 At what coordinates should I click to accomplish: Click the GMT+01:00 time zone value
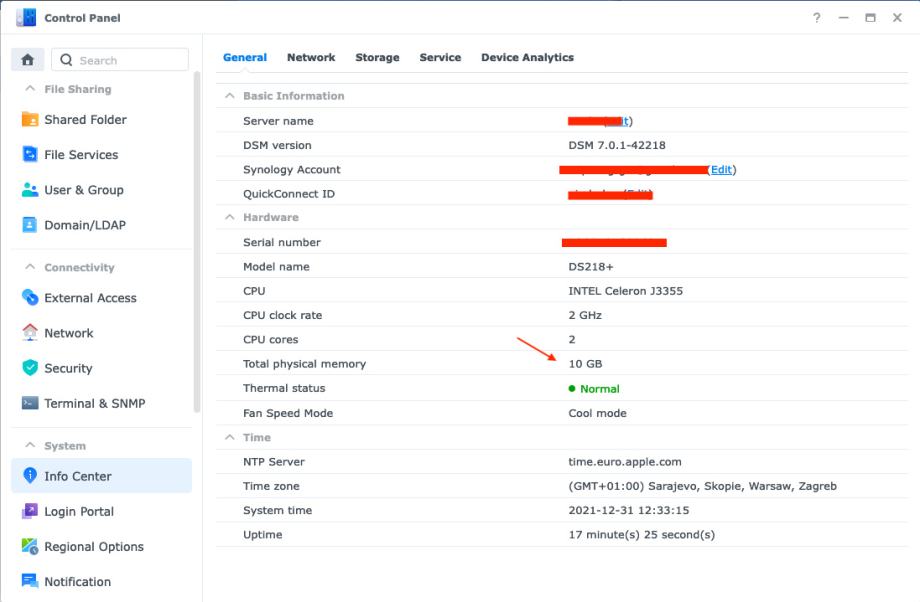pyautogui.click(x=702, y=486)
